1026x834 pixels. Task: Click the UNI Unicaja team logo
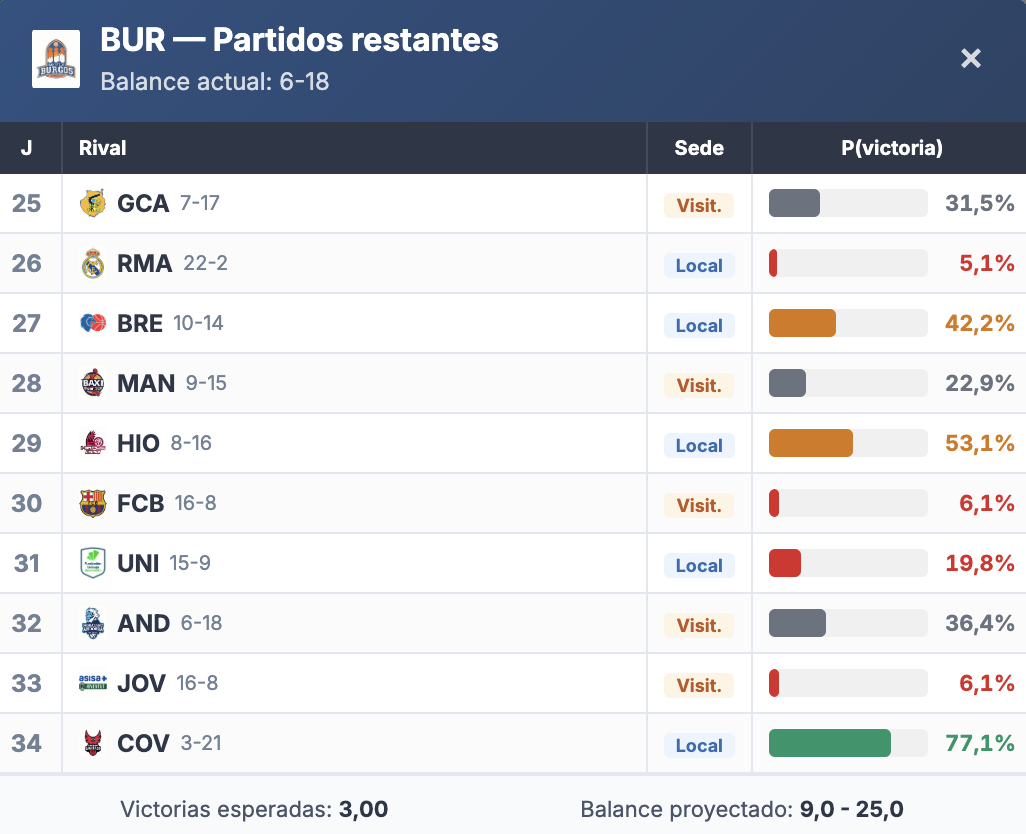pyautogui.click(x=93, y=563)
